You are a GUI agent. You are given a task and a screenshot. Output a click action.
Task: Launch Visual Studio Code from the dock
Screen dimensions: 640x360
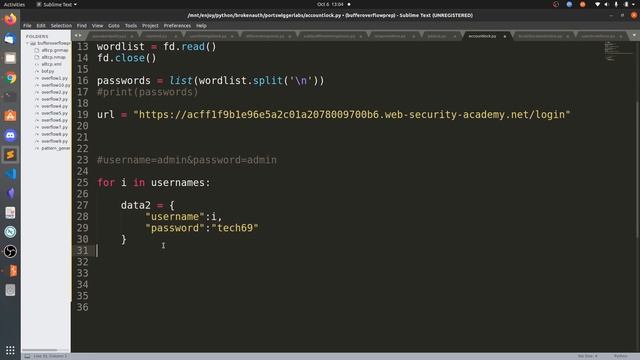pyautogui.click(x=10, y=174)
